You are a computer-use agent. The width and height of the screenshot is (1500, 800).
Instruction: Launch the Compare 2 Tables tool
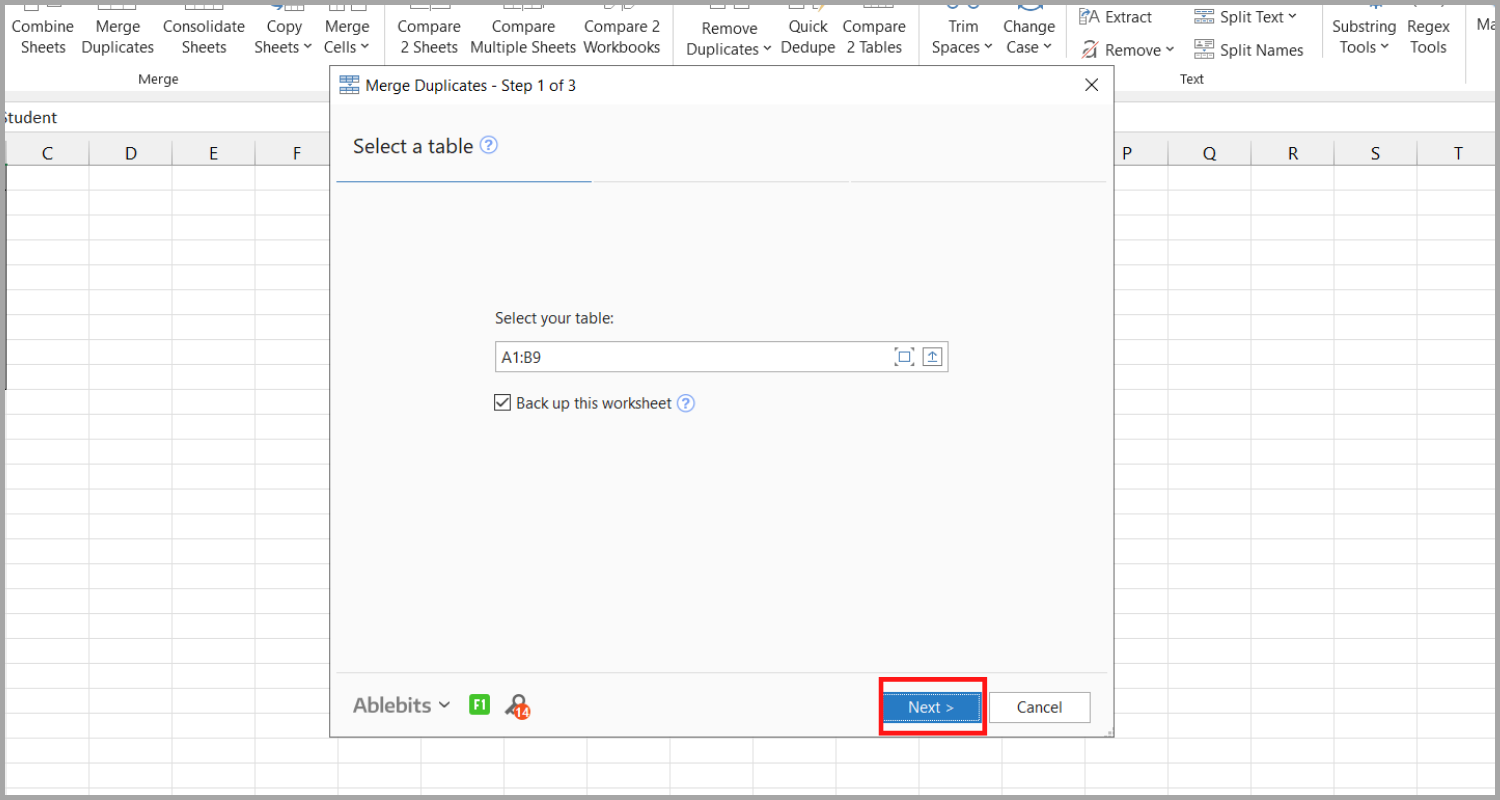click(874, 36)
